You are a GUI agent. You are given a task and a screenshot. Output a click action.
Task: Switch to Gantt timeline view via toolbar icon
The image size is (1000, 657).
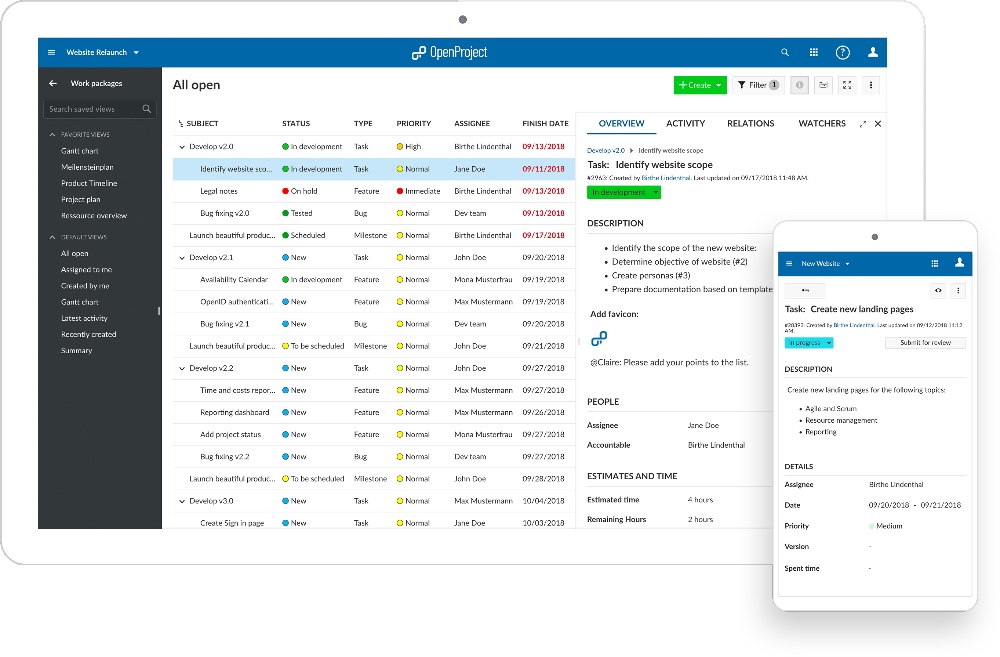[823, 85]
